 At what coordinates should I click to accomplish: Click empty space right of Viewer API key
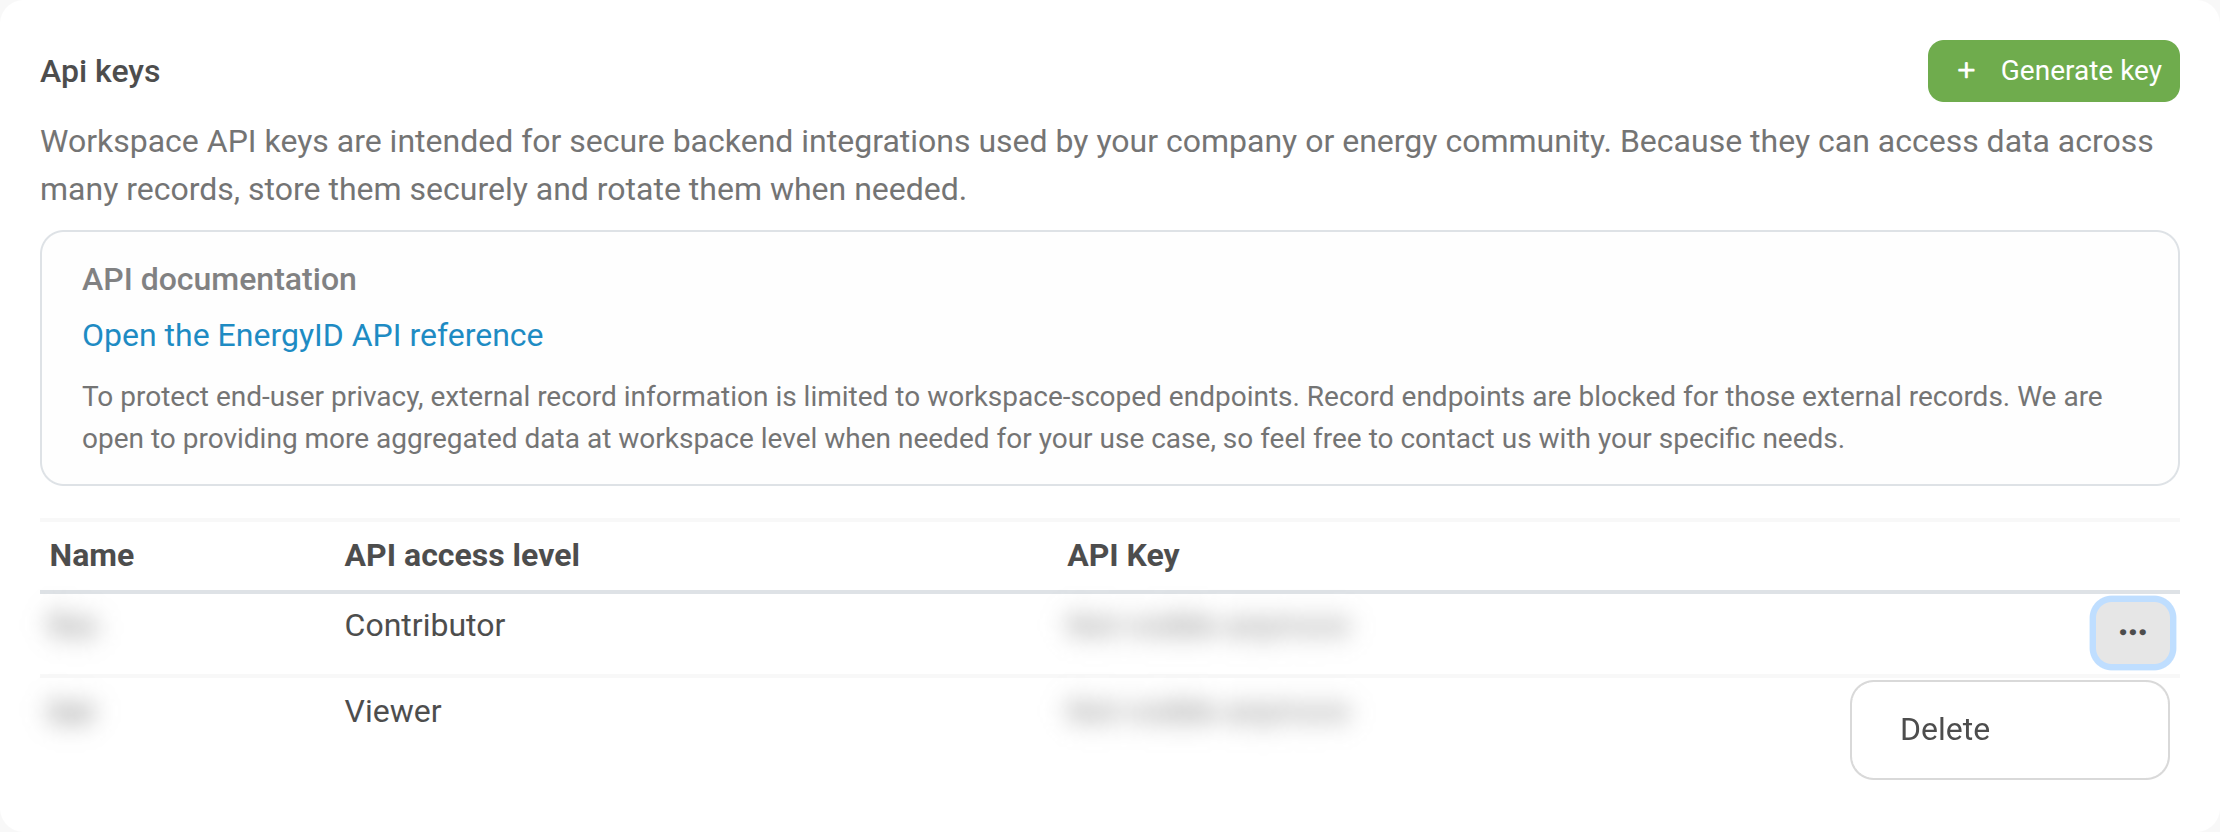[1600, 712]
